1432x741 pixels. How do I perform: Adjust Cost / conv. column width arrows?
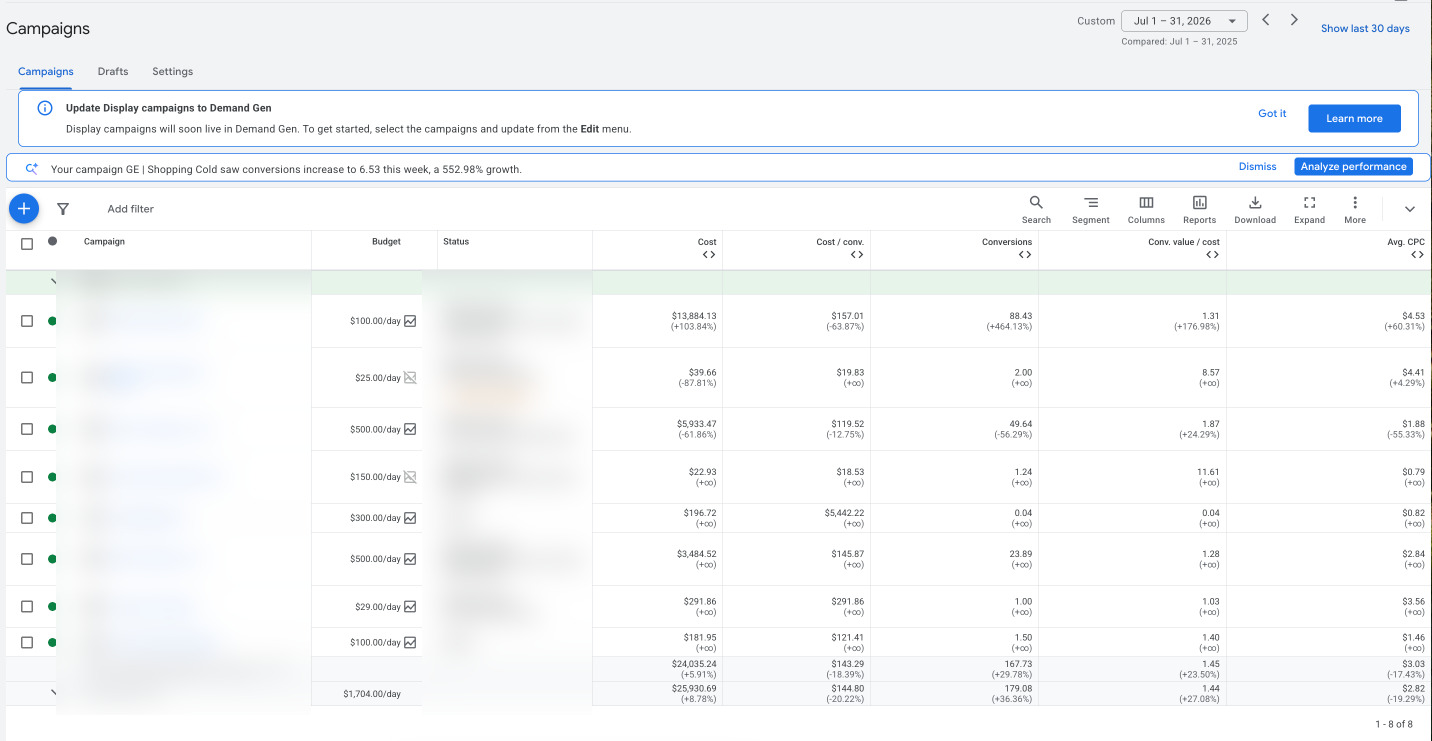[857, 255]
